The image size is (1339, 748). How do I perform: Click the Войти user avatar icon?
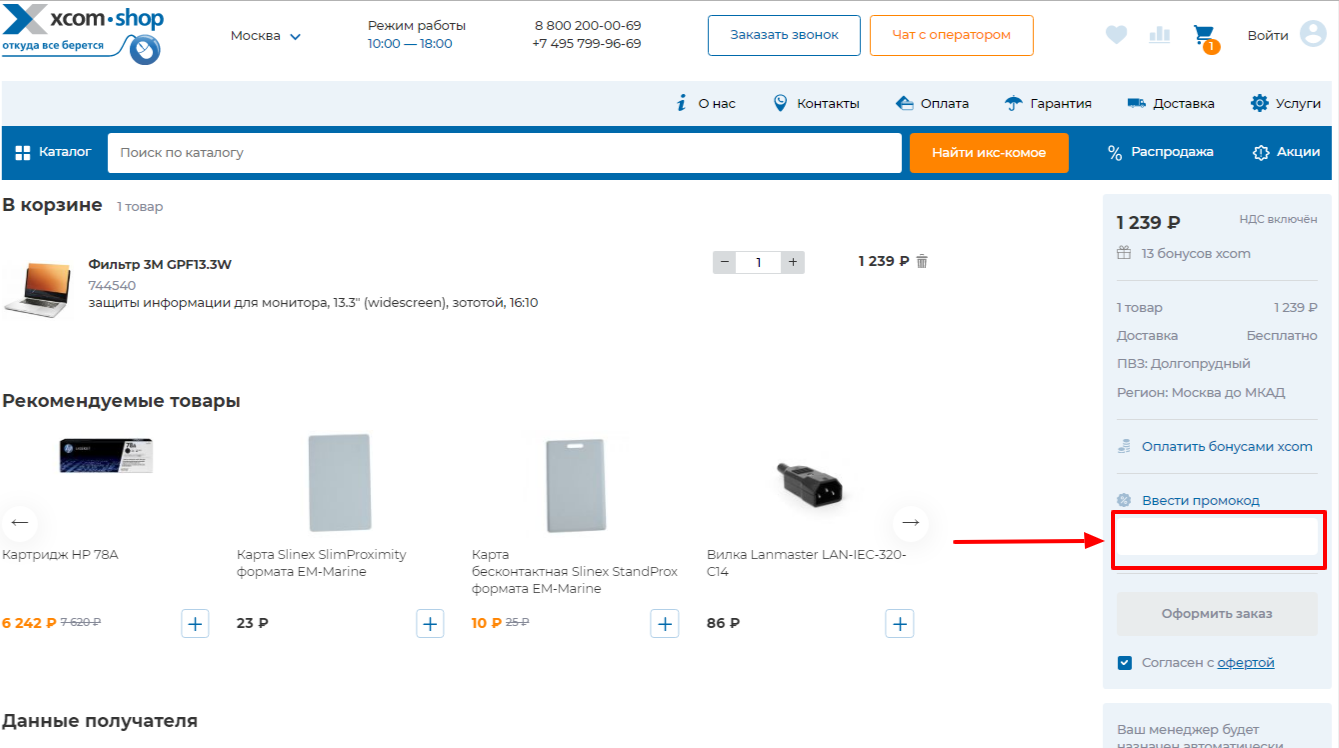point(1313,35)
